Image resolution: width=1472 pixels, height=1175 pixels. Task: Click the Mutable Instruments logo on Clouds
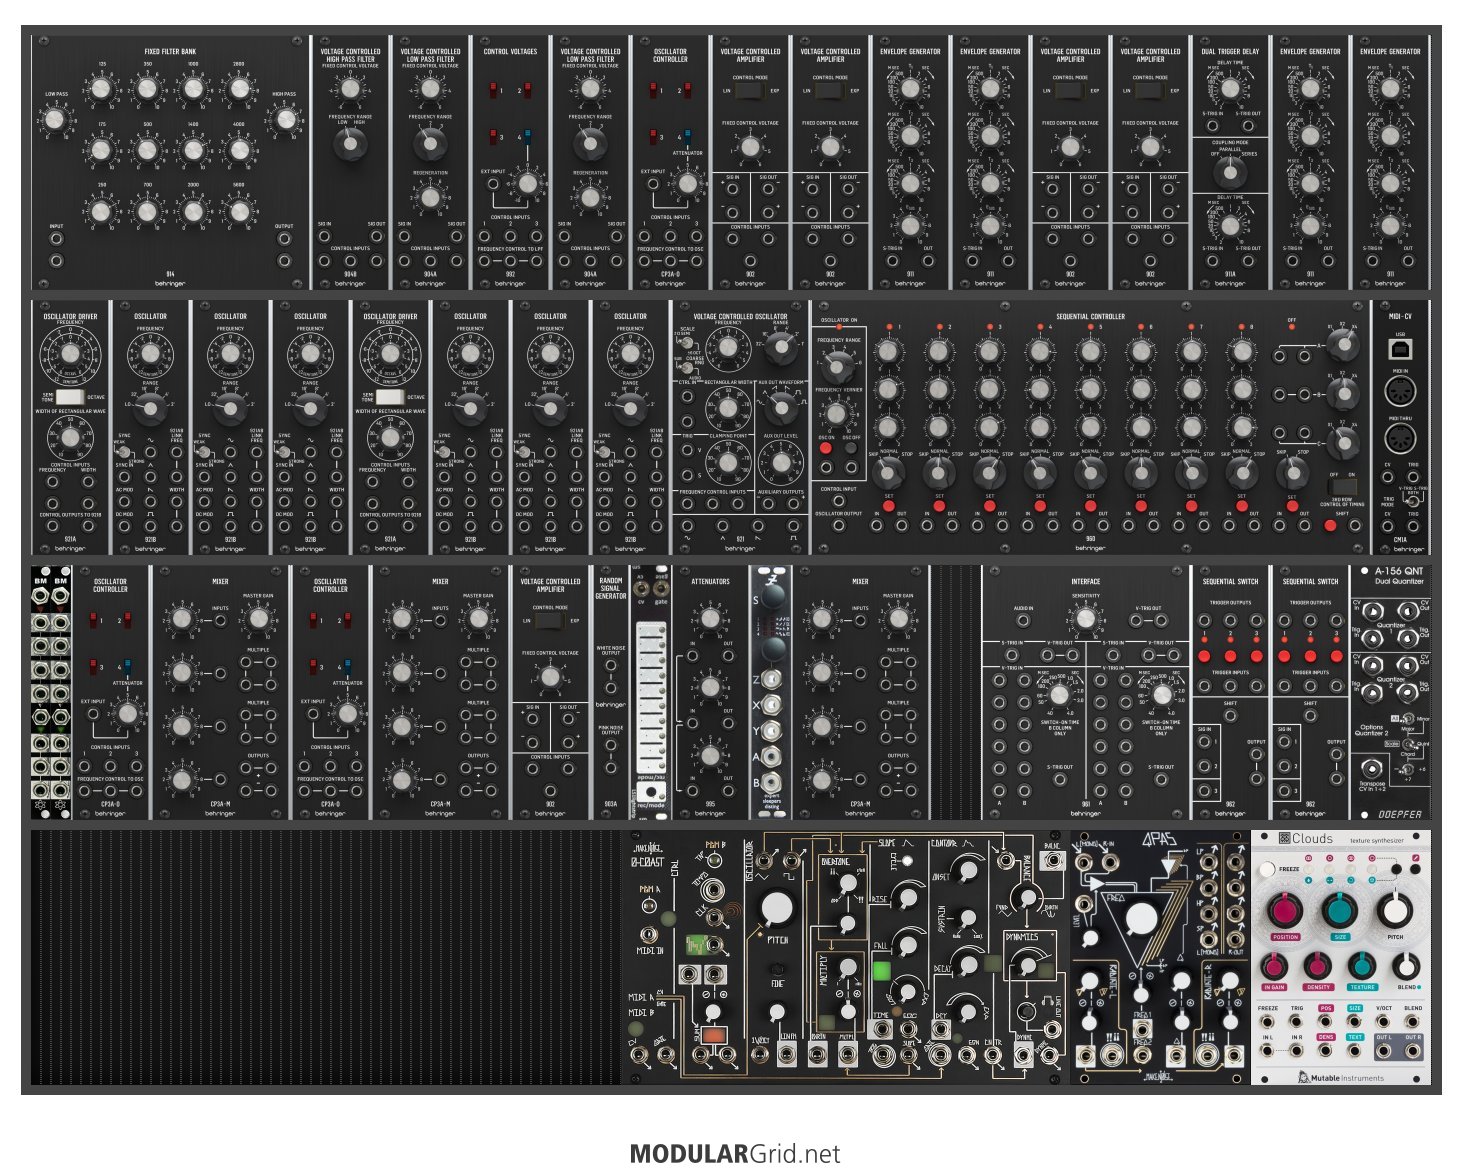coord(1341,1077)
